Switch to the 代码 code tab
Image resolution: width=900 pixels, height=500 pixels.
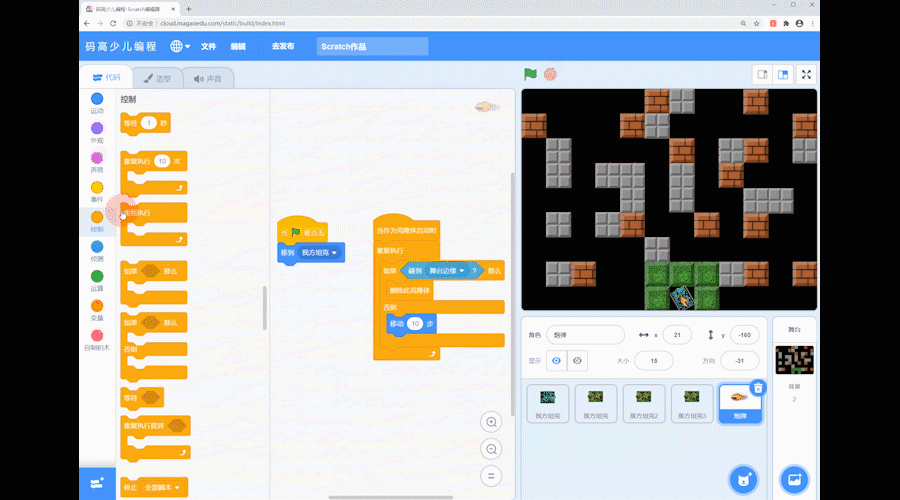point(107,77)
